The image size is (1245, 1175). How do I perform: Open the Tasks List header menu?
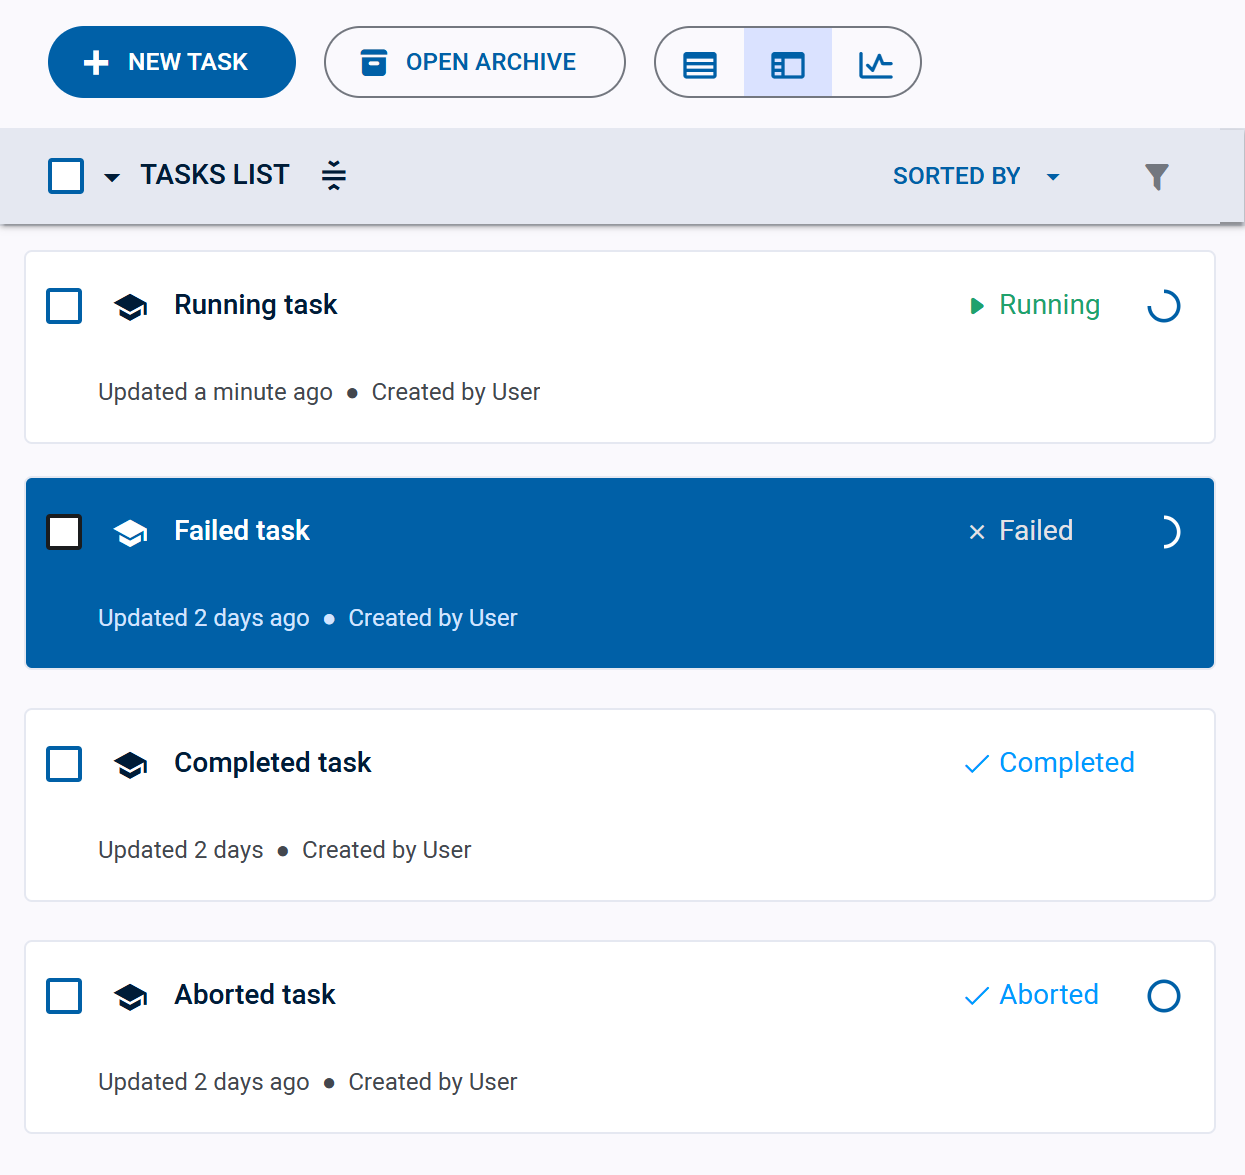pos(215,175)
